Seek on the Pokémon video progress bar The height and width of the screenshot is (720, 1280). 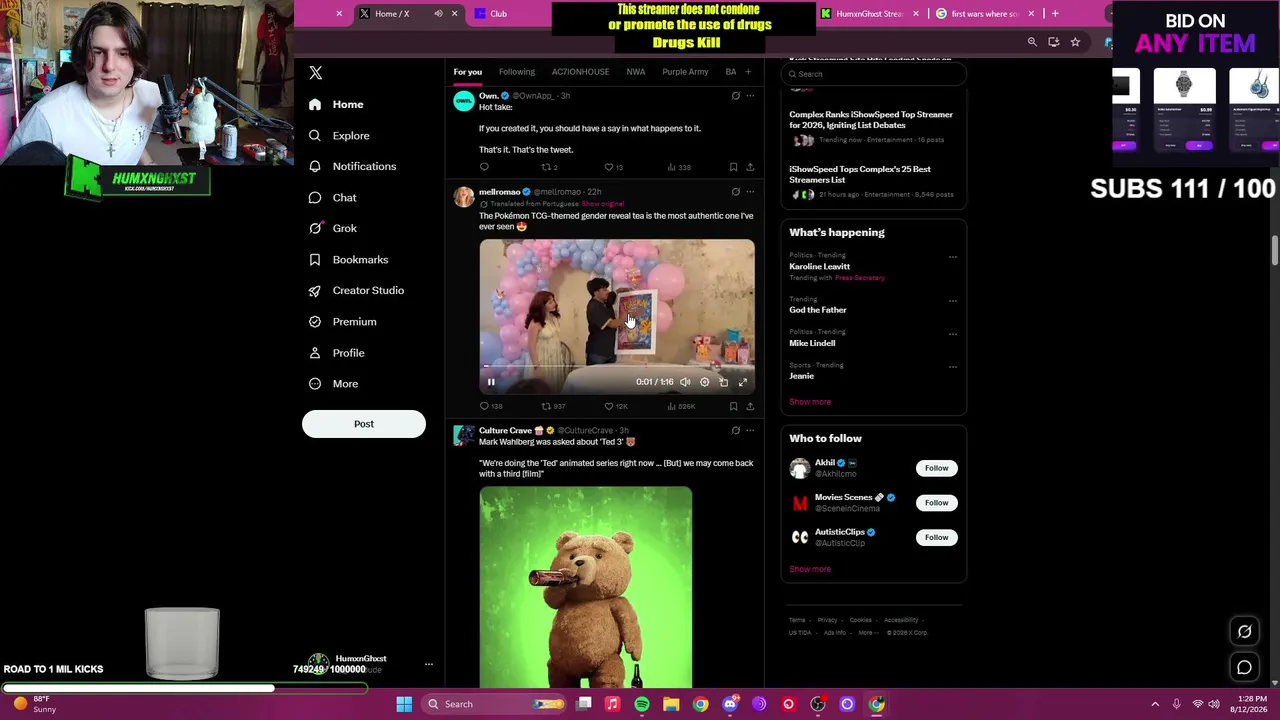tap(617, 367)
